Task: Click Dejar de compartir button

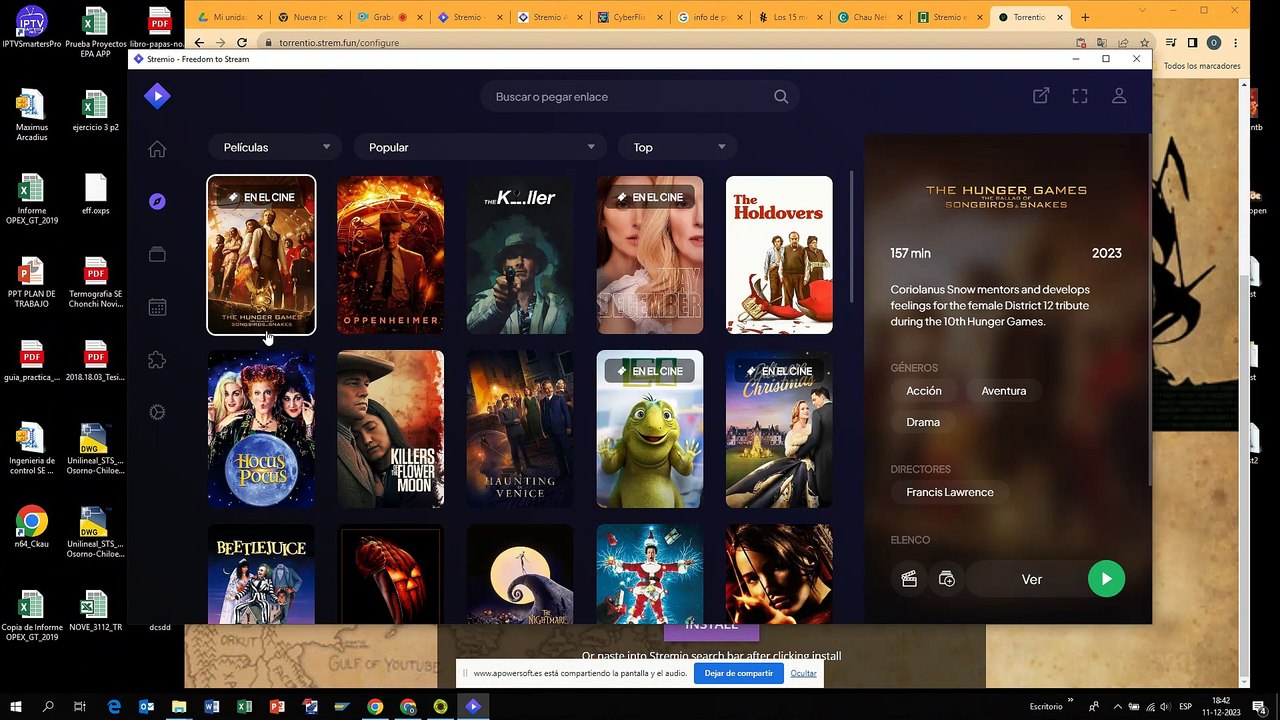Action: (x=738, y=673)
